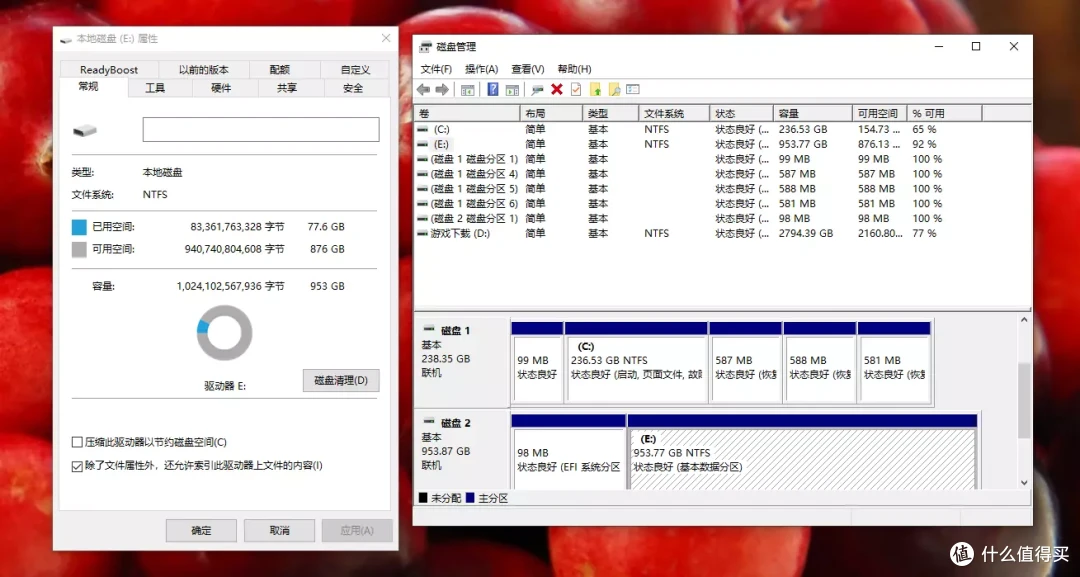The height and width of the screenshot is (577, 1080).
Task: Click the red X delete icon
Action: click(x=557, y=90)
